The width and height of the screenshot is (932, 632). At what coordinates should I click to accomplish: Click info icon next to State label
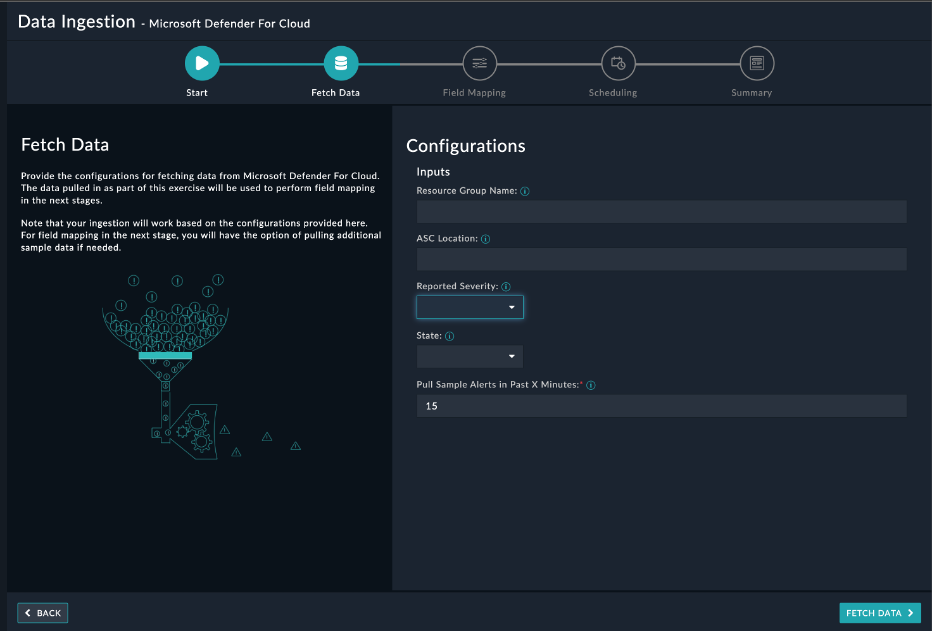pos(449,336)
